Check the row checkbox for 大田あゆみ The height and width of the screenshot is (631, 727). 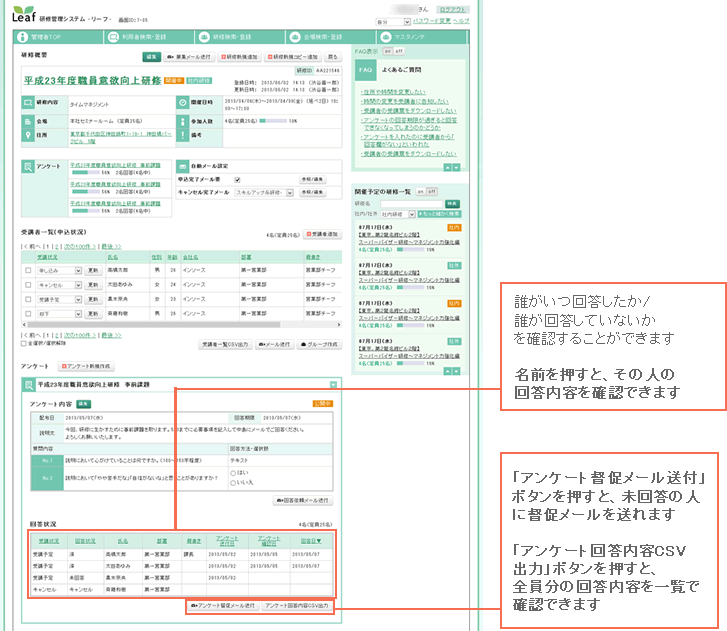pyautogui.click(x=28, y=285)
